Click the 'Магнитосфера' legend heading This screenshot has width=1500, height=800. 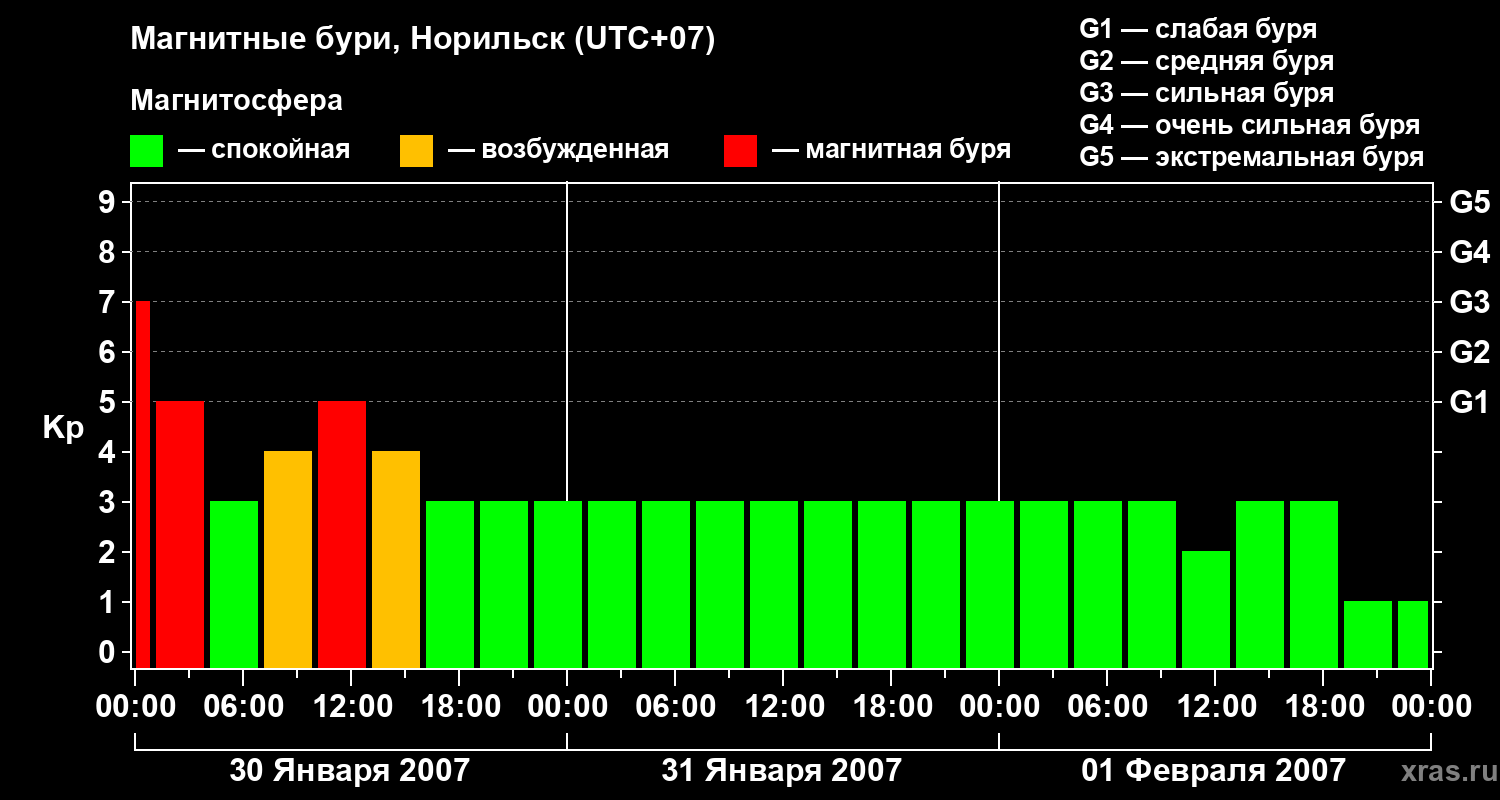click(x=237, y=101)
